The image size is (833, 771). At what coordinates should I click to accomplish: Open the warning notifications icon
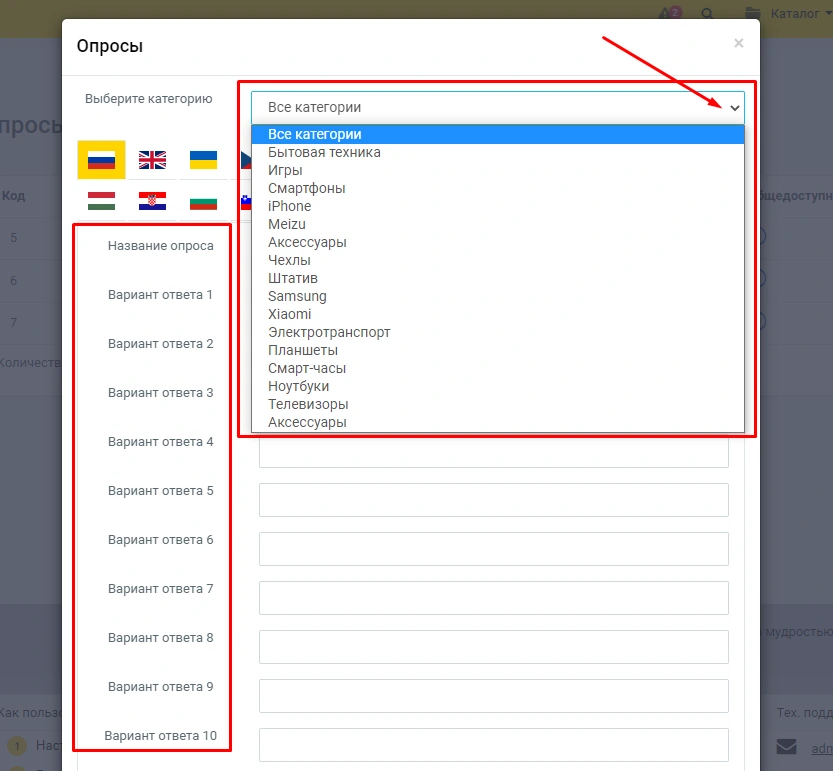pos(669,14)
